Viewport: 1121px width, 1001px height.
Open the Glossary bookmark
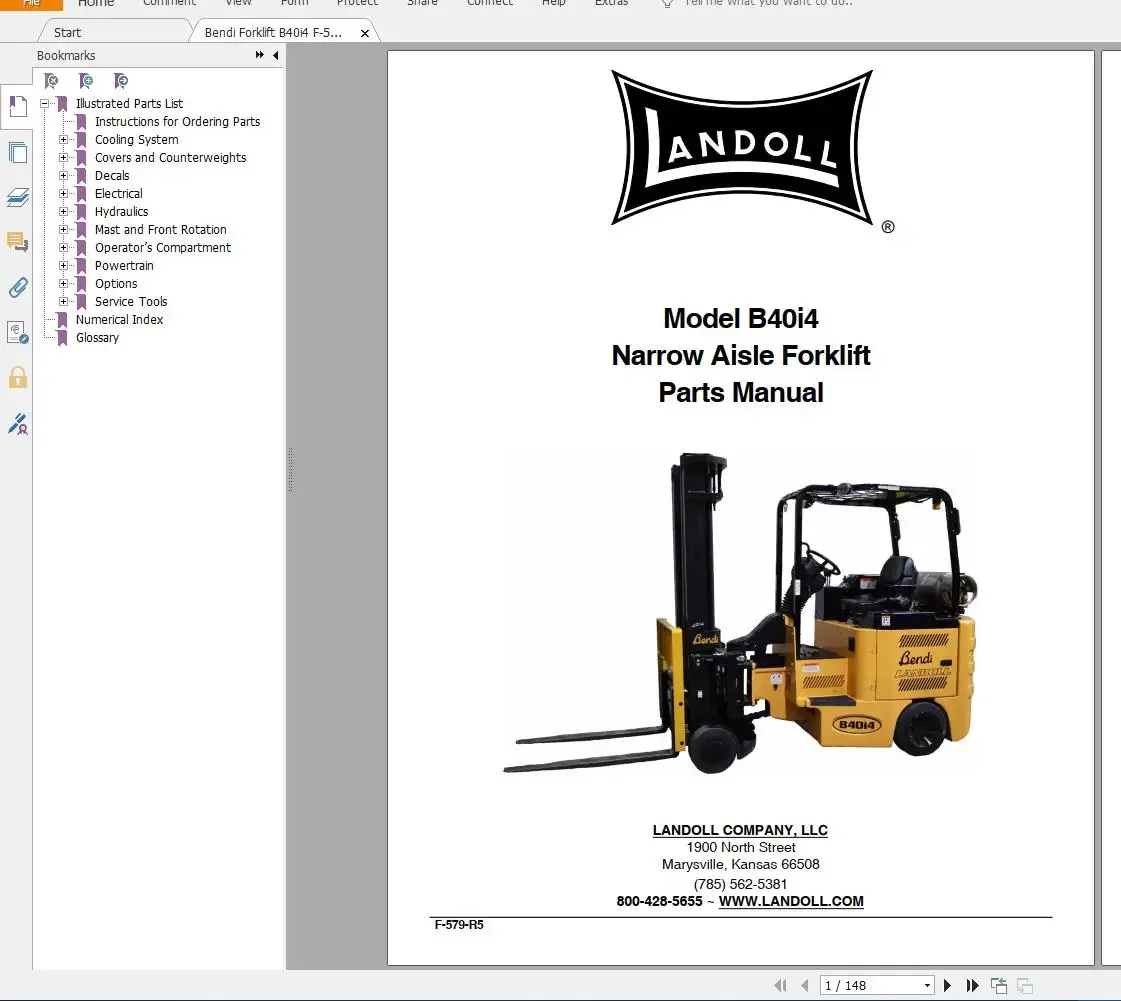pyautogui.click(x=97, y=338)
